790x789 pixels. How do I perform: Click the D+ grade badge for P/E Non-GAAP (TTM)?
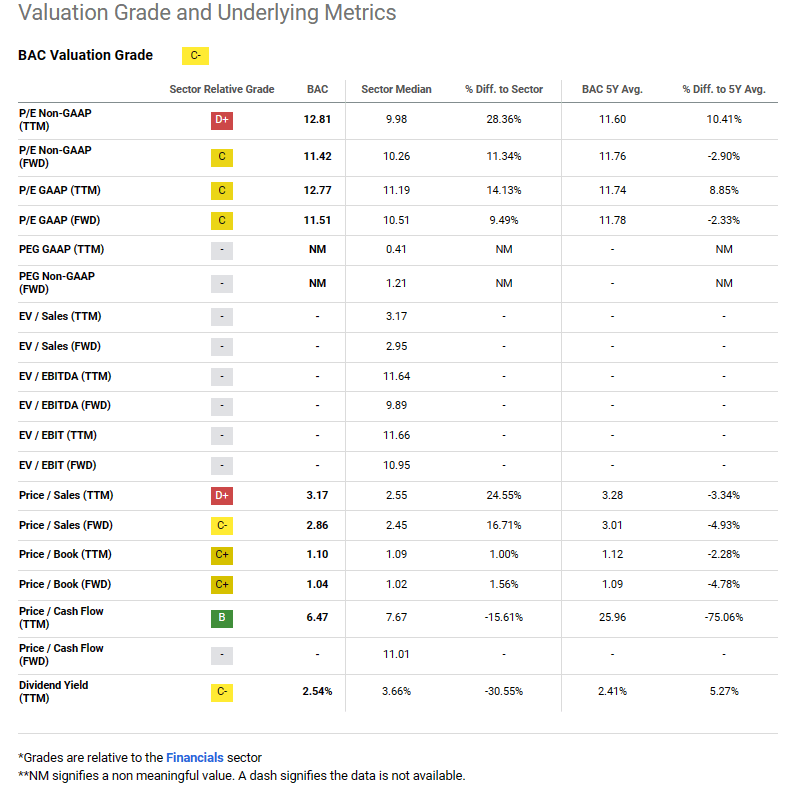click(x=222, y=120)
